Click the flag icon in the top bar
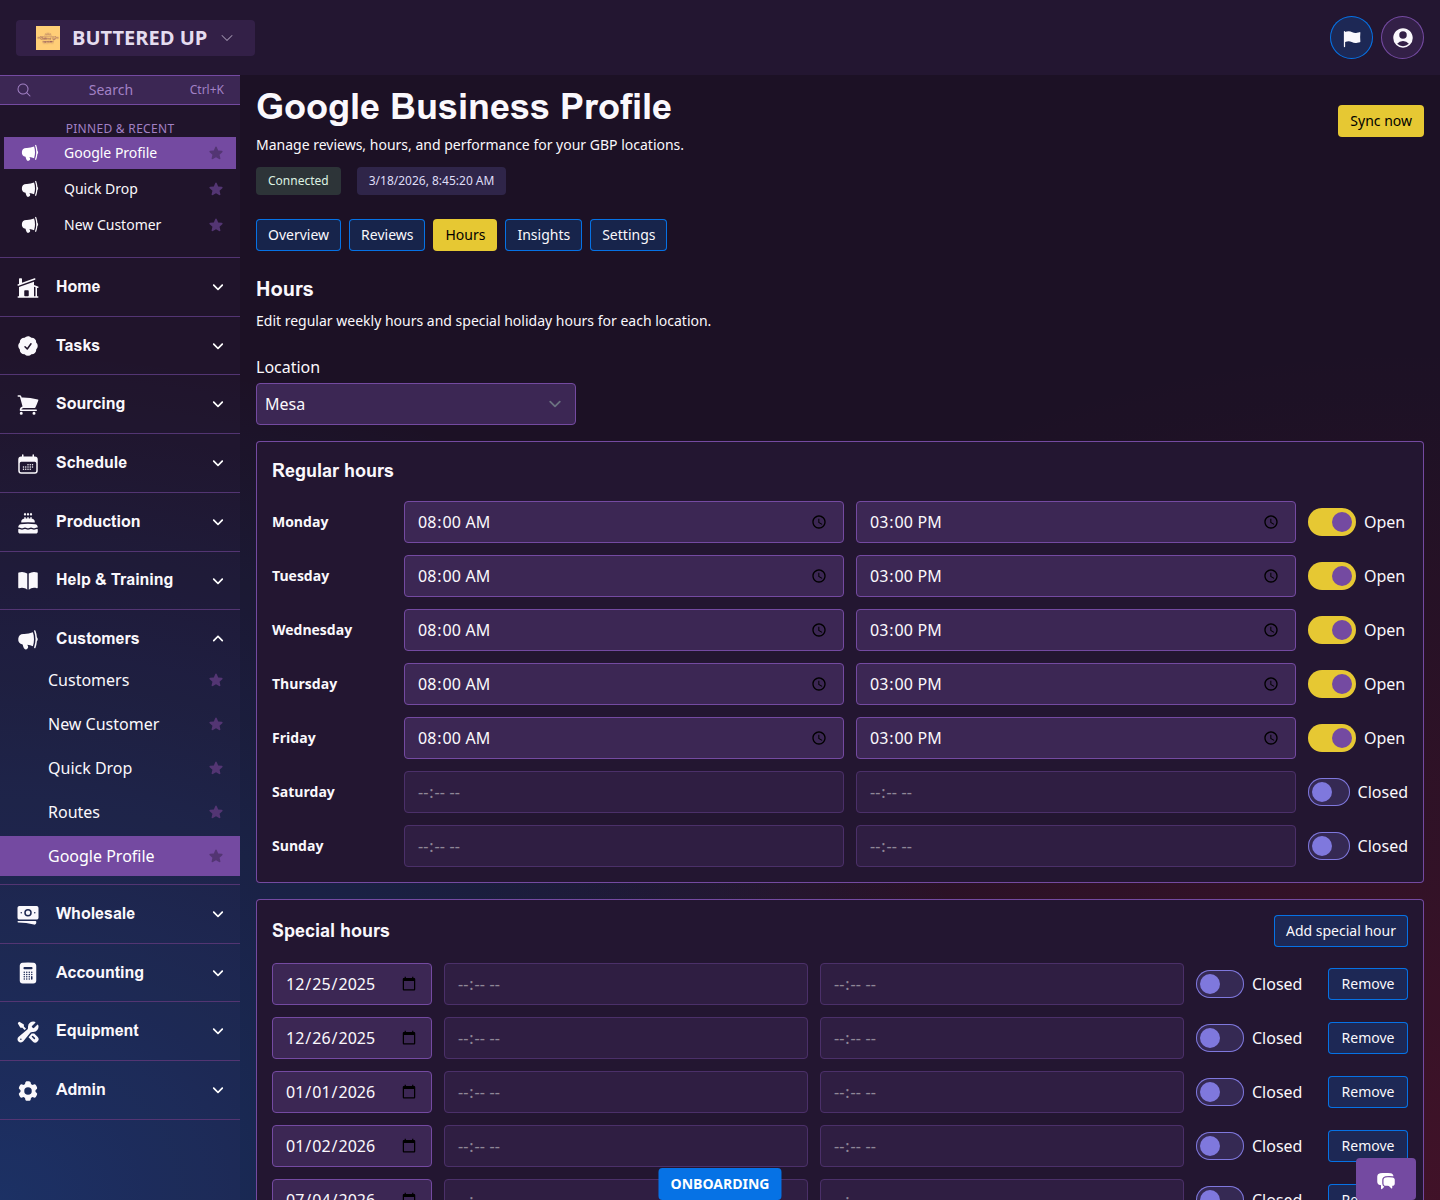This screenshot has width=1440, height=1200. click(x=1351, y=37)
